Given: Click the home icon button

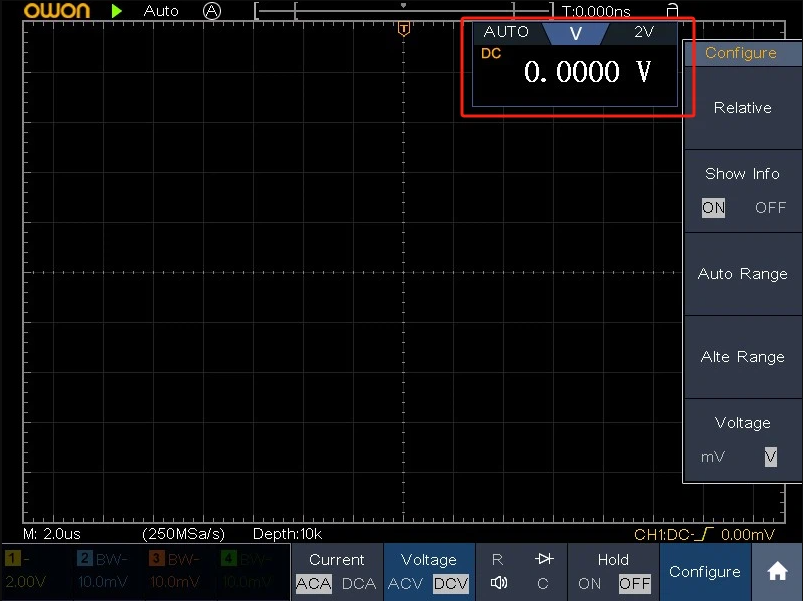Looking at the screenshot, I should [x=777, y=572].
